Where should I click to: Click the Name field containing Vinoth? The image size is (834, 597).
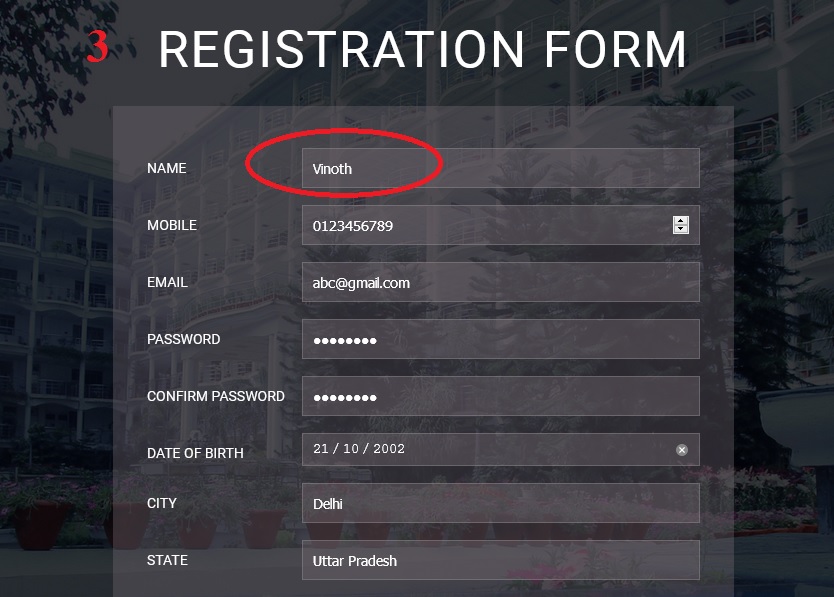(500, 168)
